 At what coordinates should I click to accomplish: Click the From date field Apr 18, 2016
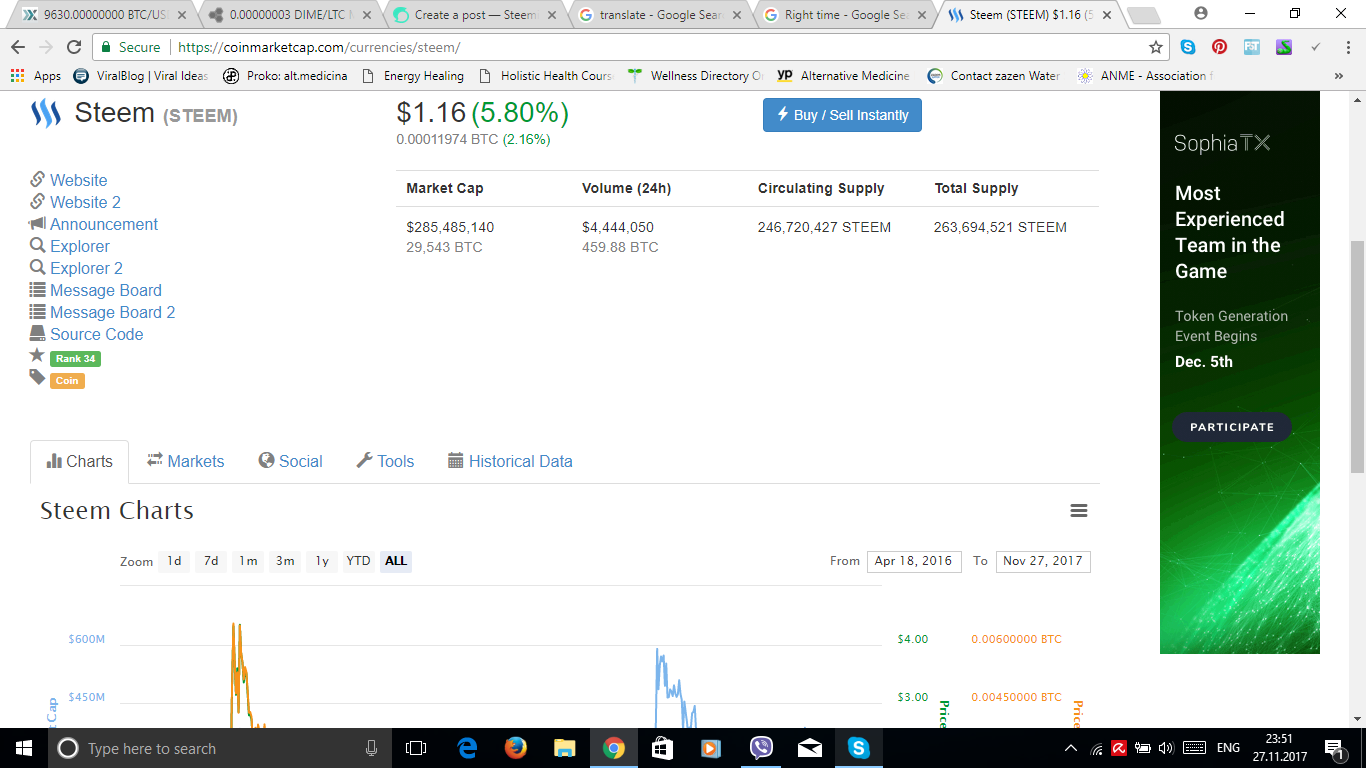coord(914,561)
